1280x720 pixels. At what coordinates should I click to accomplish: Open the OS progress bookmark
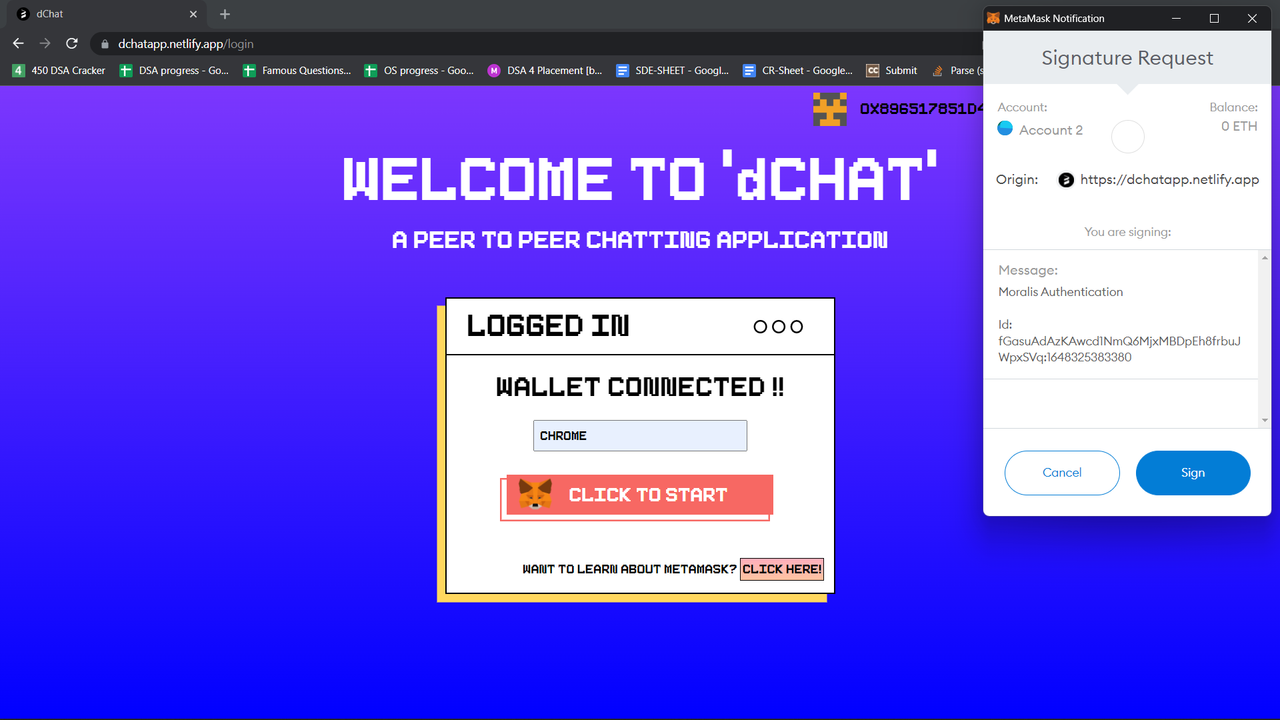point(419,70)
